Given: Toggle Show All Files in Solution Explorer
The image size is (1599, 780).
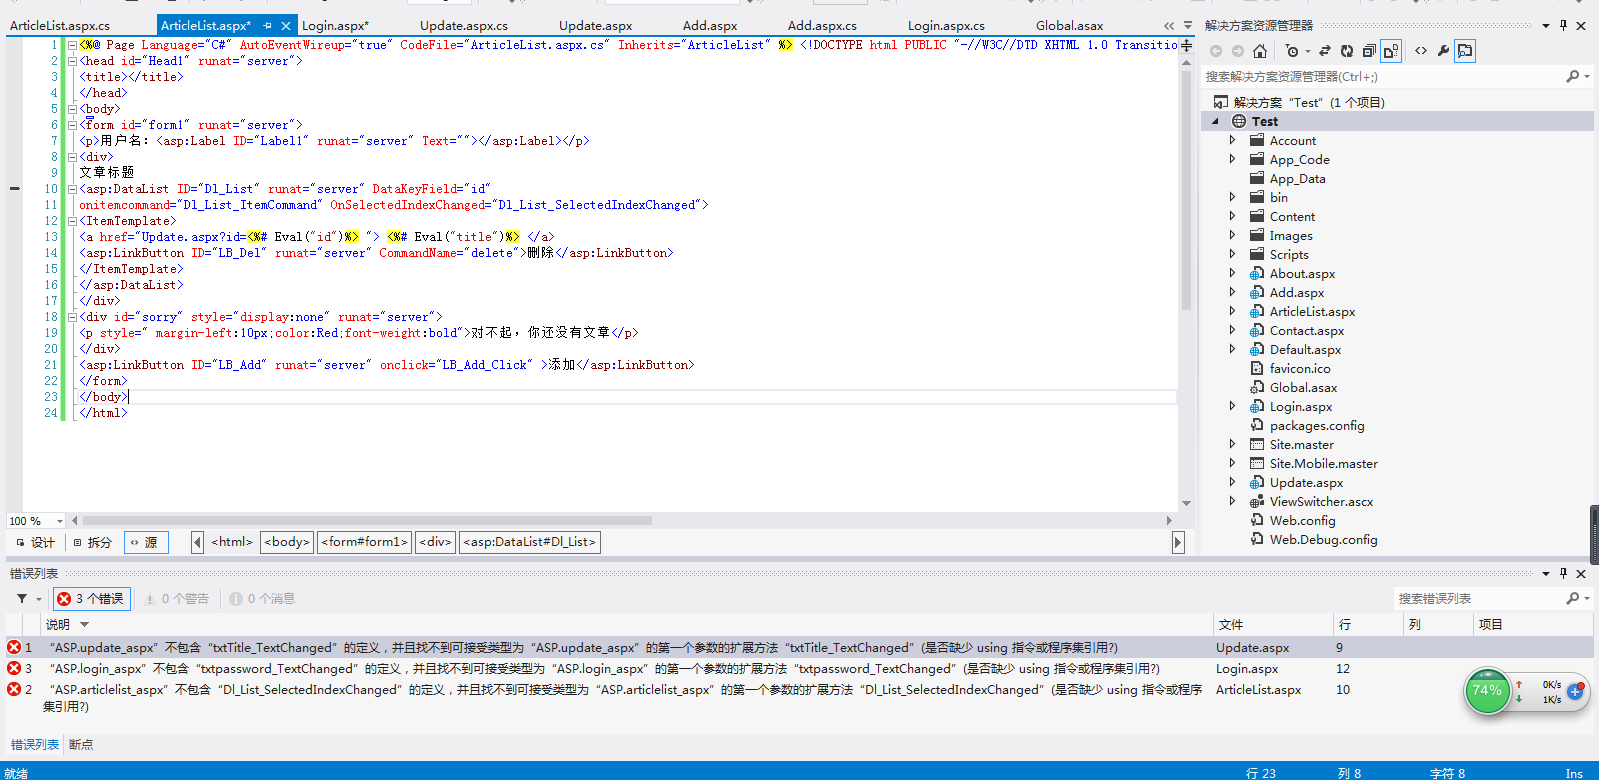Looking at the screenshot, I should point(1391,51).
